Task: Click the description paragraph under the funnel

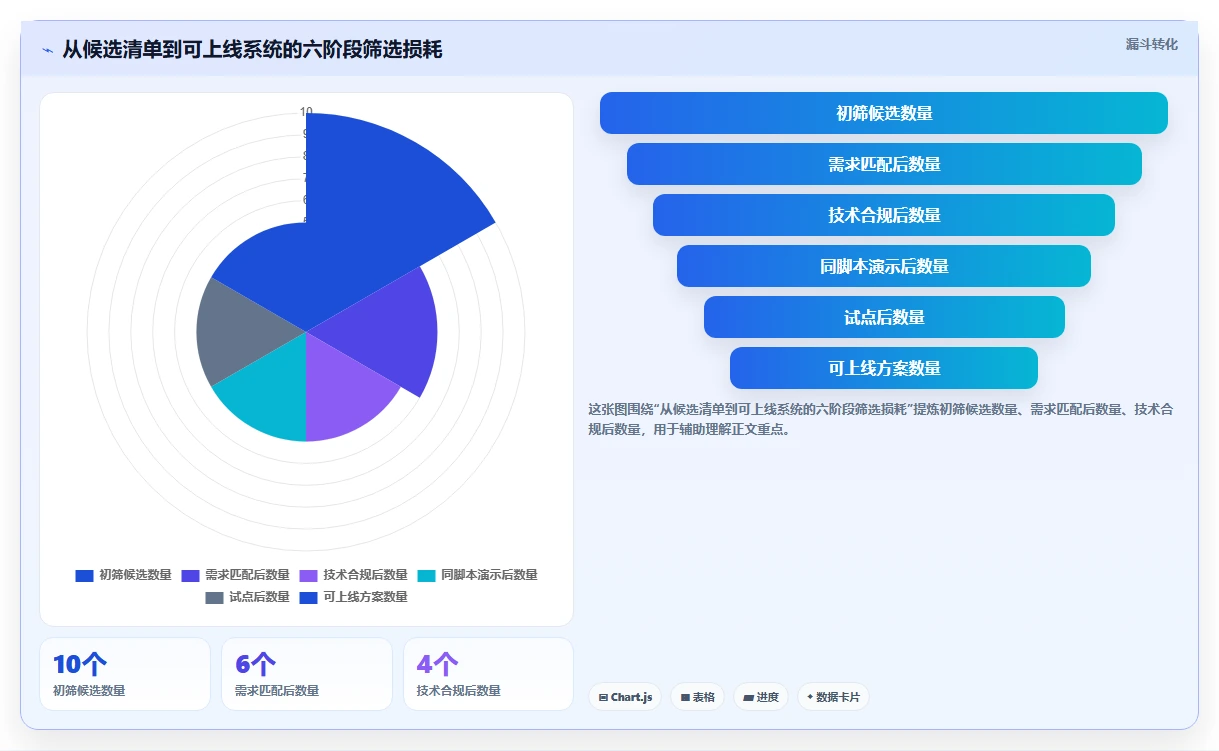Action: tap(880, 419)
